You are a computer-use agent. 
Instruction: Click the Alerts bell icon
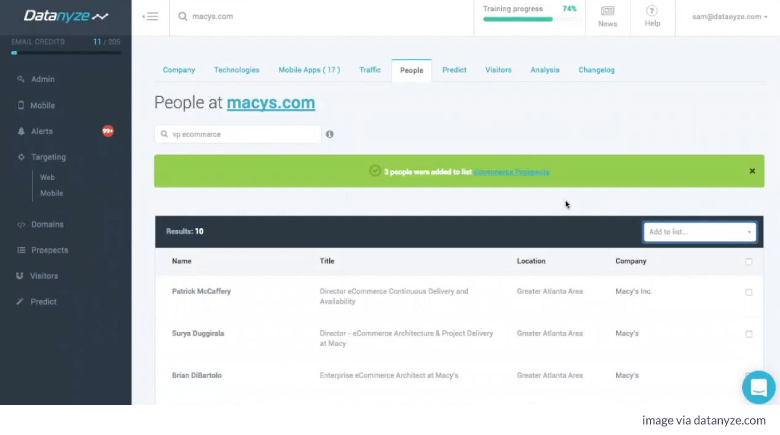[x=21, y=131]
